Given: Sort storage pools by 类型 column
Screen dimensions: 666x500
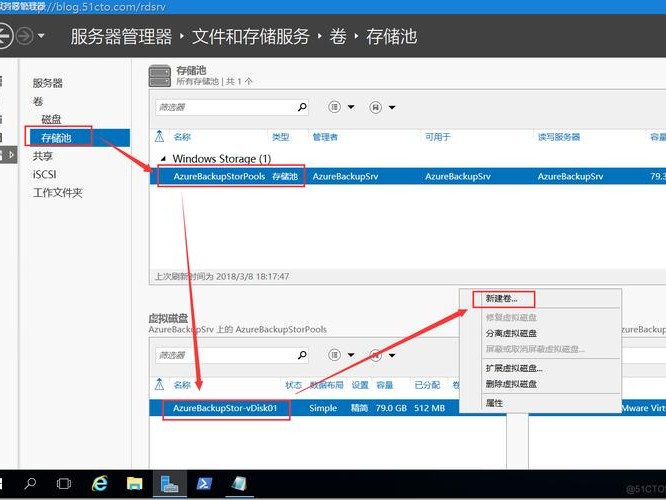Looking at the screenshot, I should coord(281,137).
